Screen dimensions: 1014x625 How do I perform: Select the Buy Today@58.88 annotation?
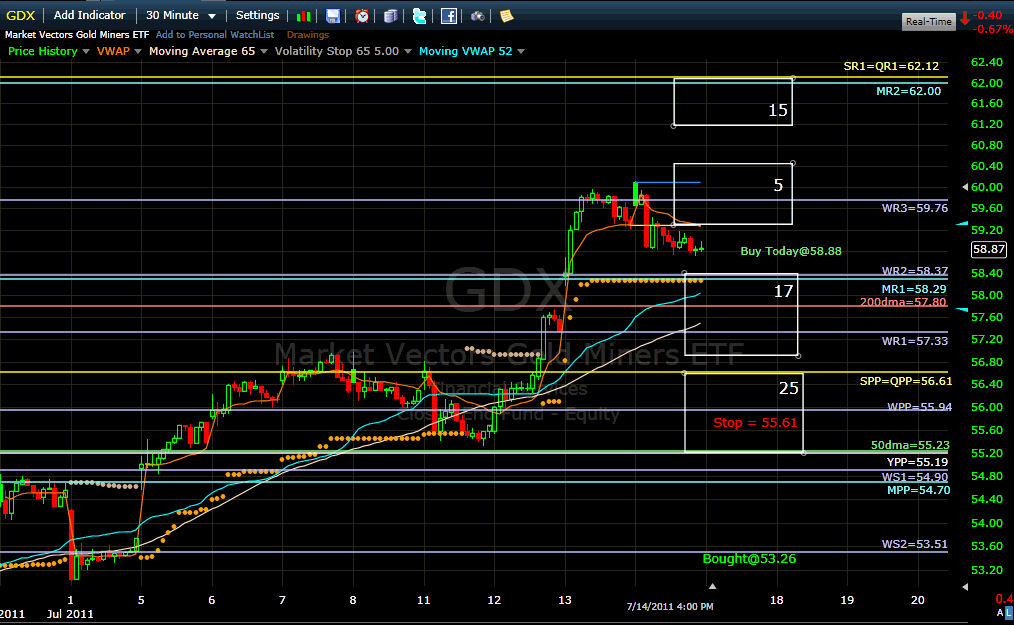pyautogui.click(x=791, y=251)
